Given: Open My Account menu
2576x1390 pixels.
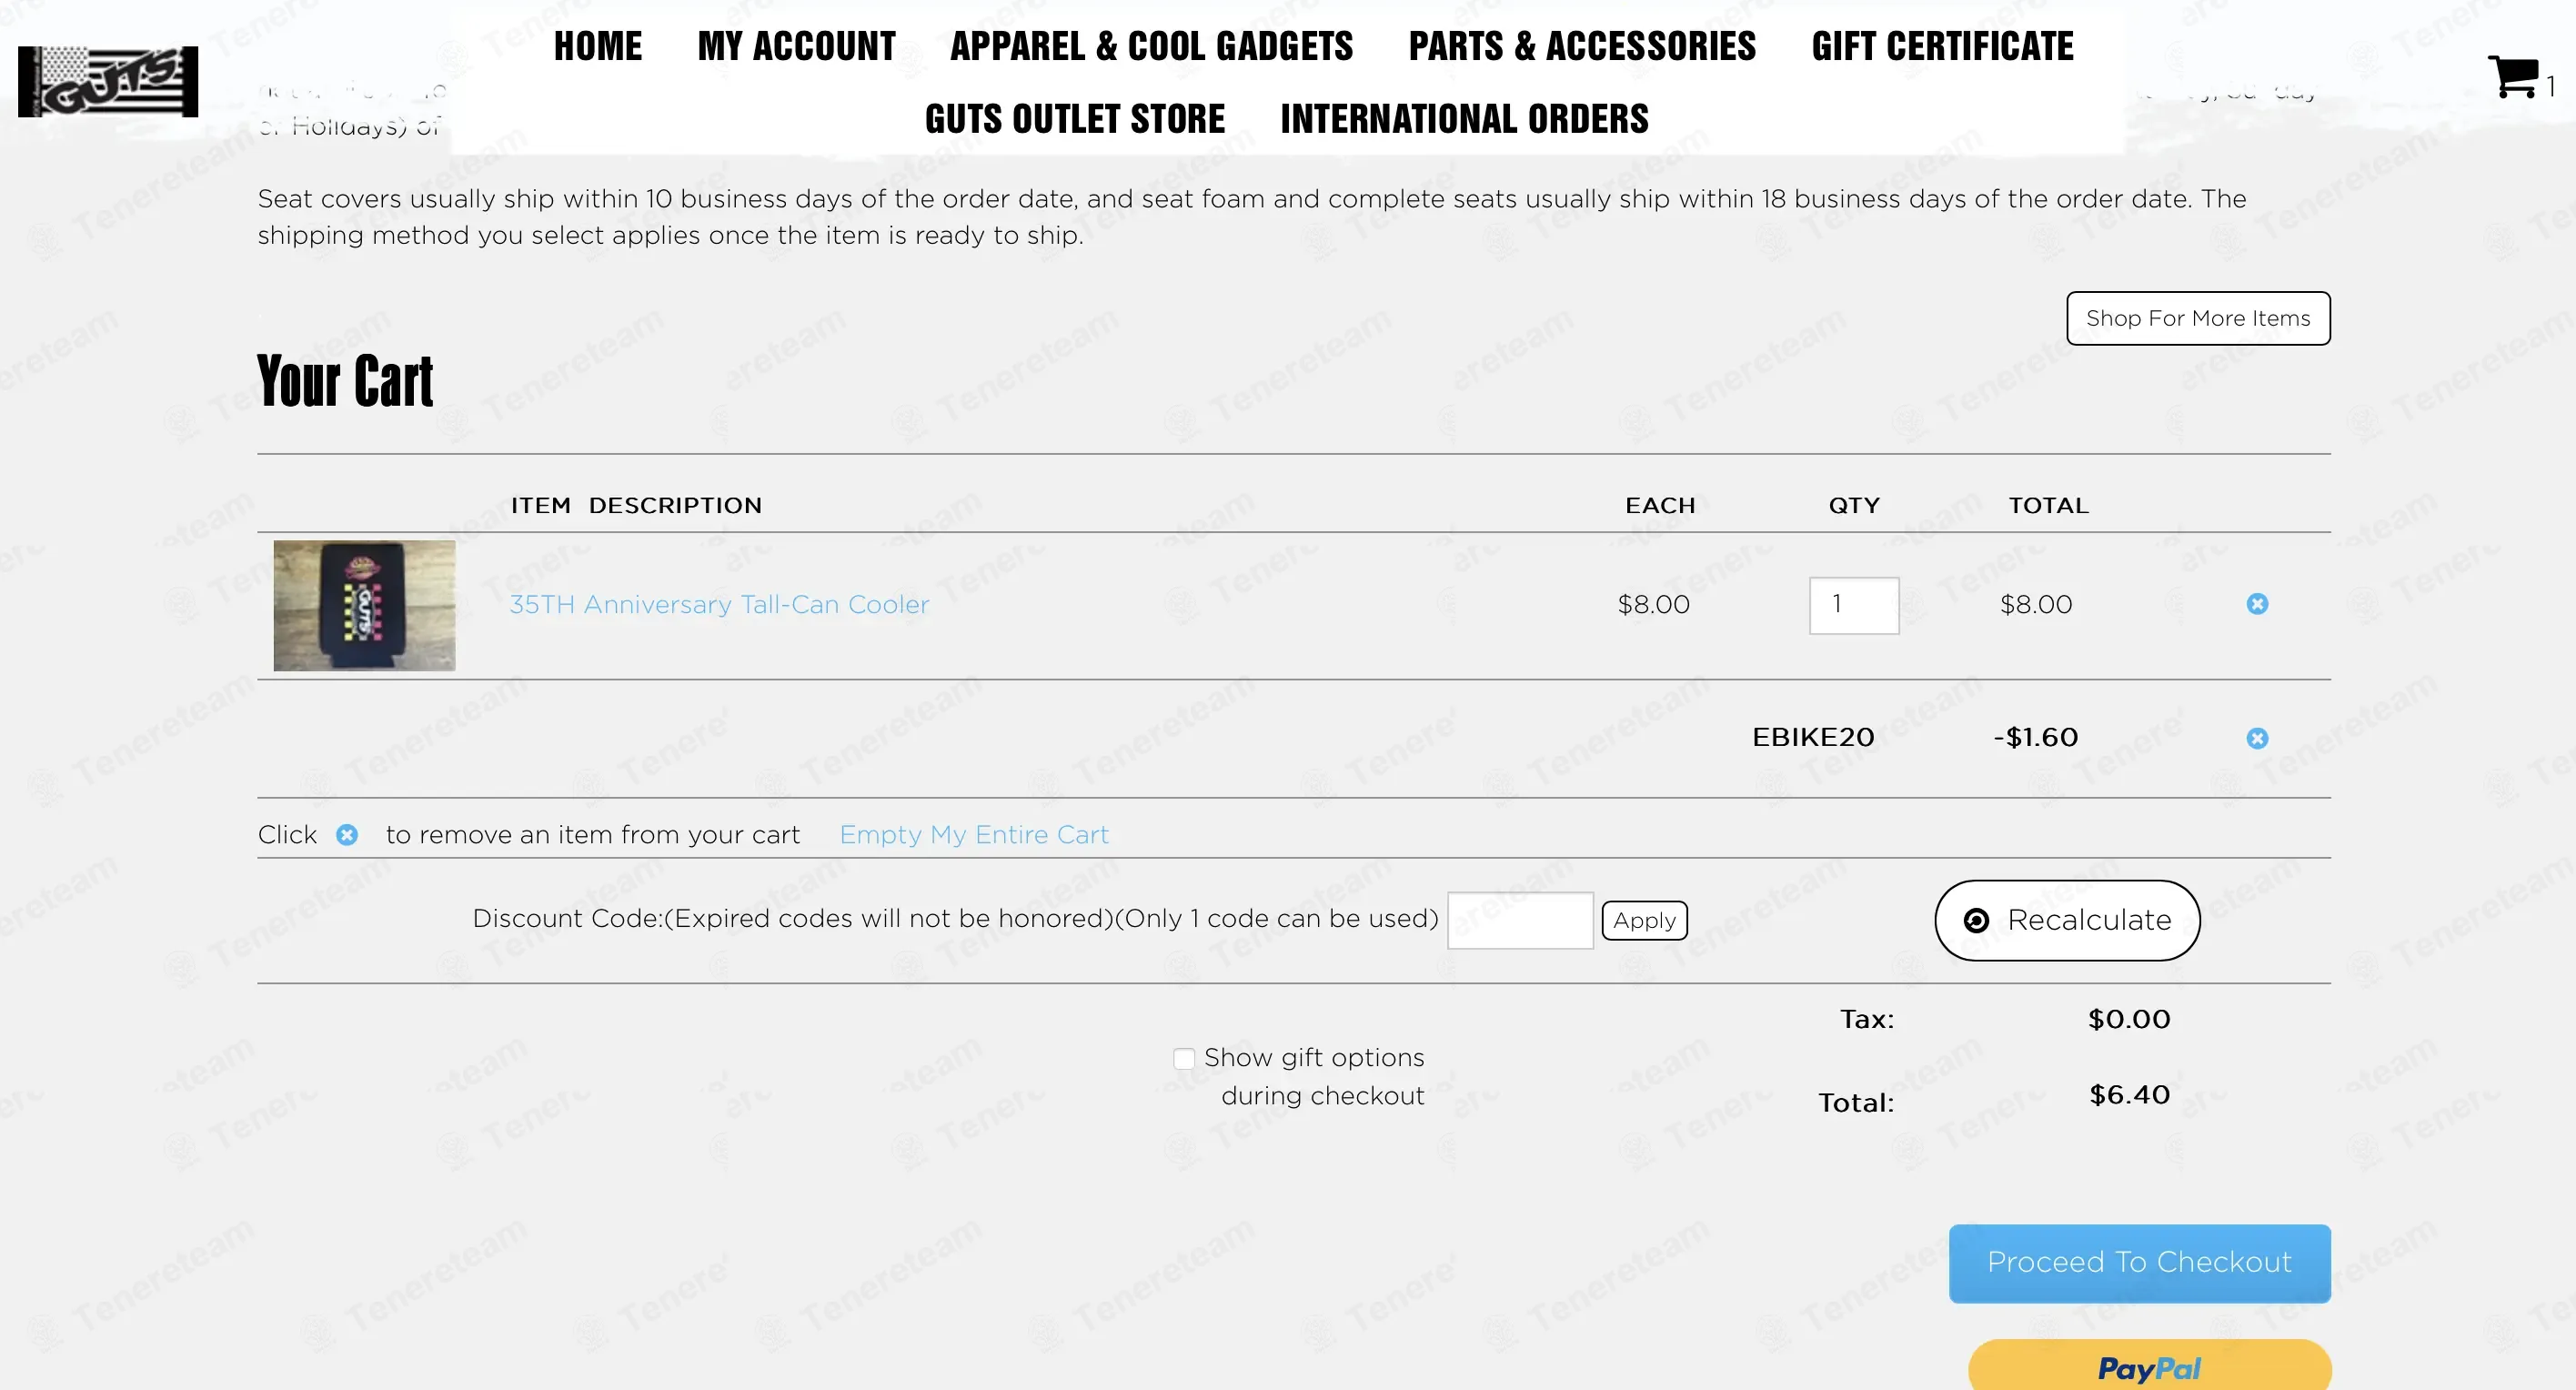Looking at the screenshot, I should pos(796,46).
